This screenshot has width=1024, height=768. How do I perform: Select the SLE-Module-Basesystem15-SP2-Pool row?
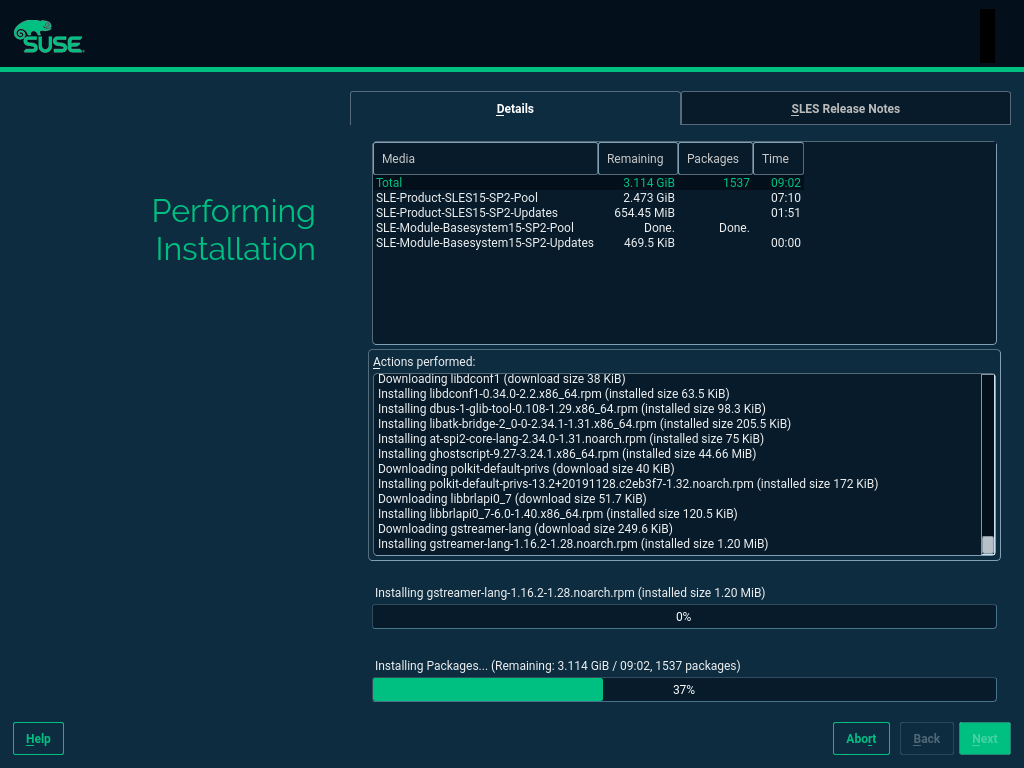point(475,228)
